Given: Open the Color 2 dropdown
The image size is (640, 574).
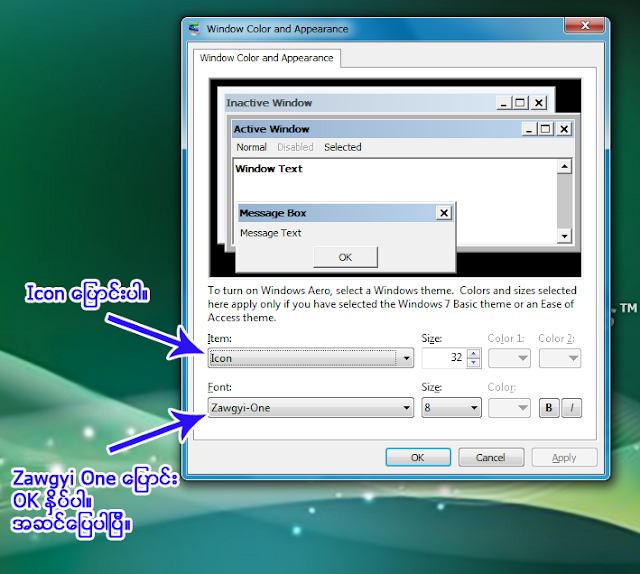Looking at the screenshot, I should (x=560, y=358).
